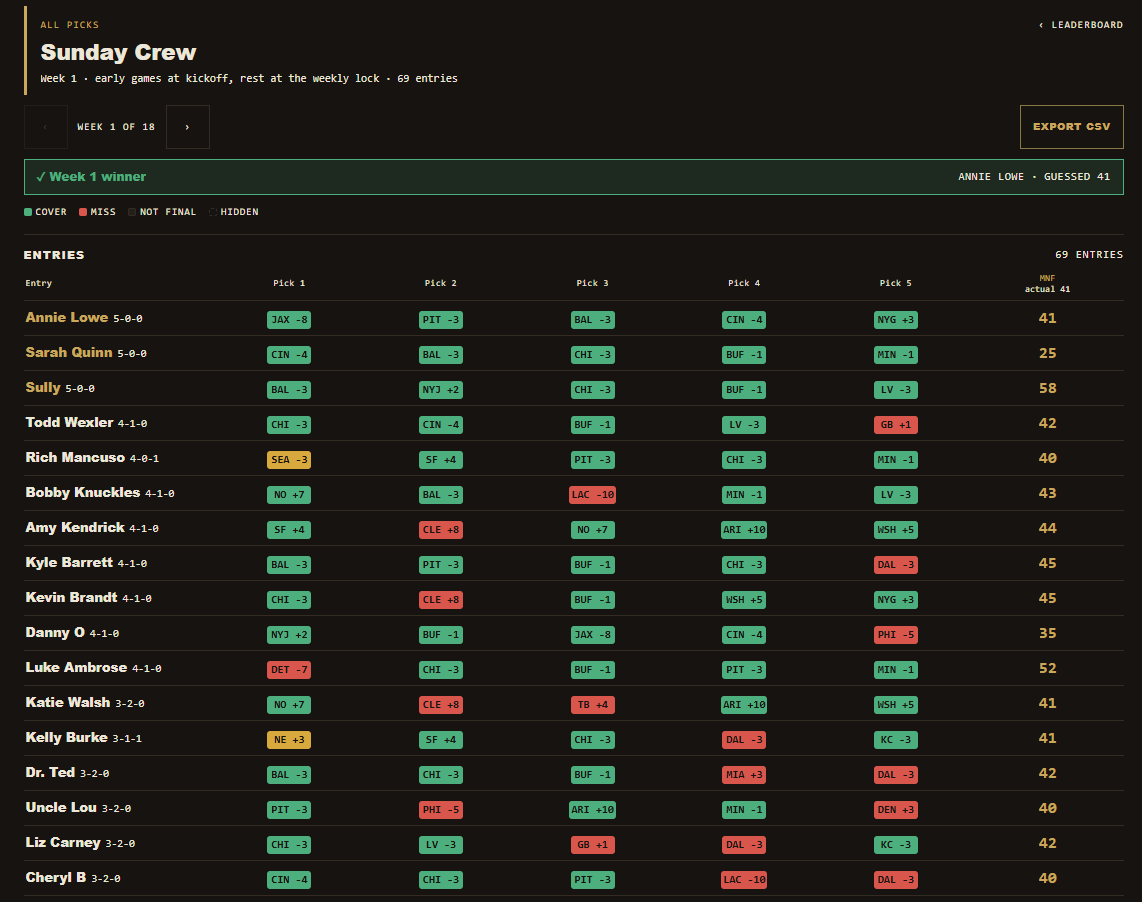Go to next week arrow
The width and height of the screenshot is (1142, 902).
click(187, 127)
